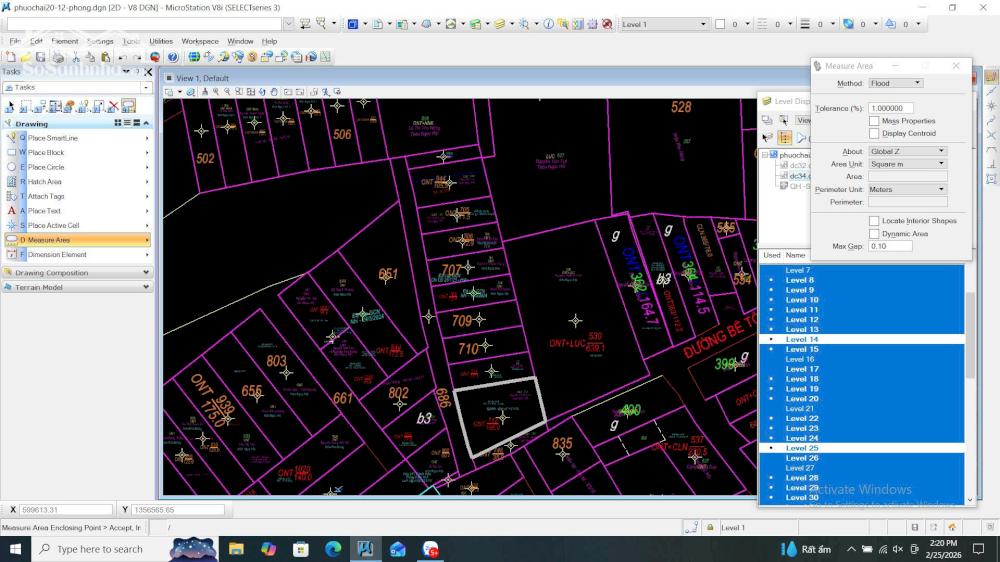Click the Print icon in the toolbar
The image size is (1000, 562).
point(58,57)
